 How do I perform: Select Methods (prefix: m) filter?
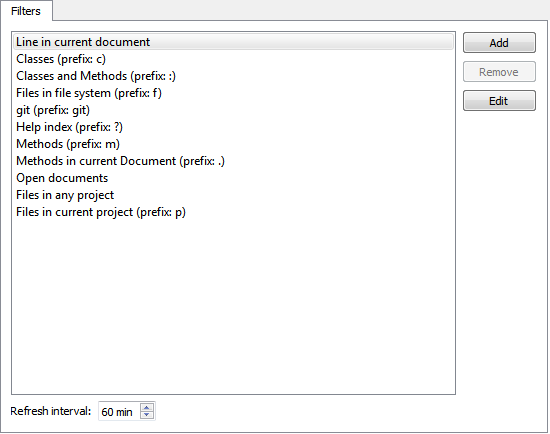pos(233,144)
